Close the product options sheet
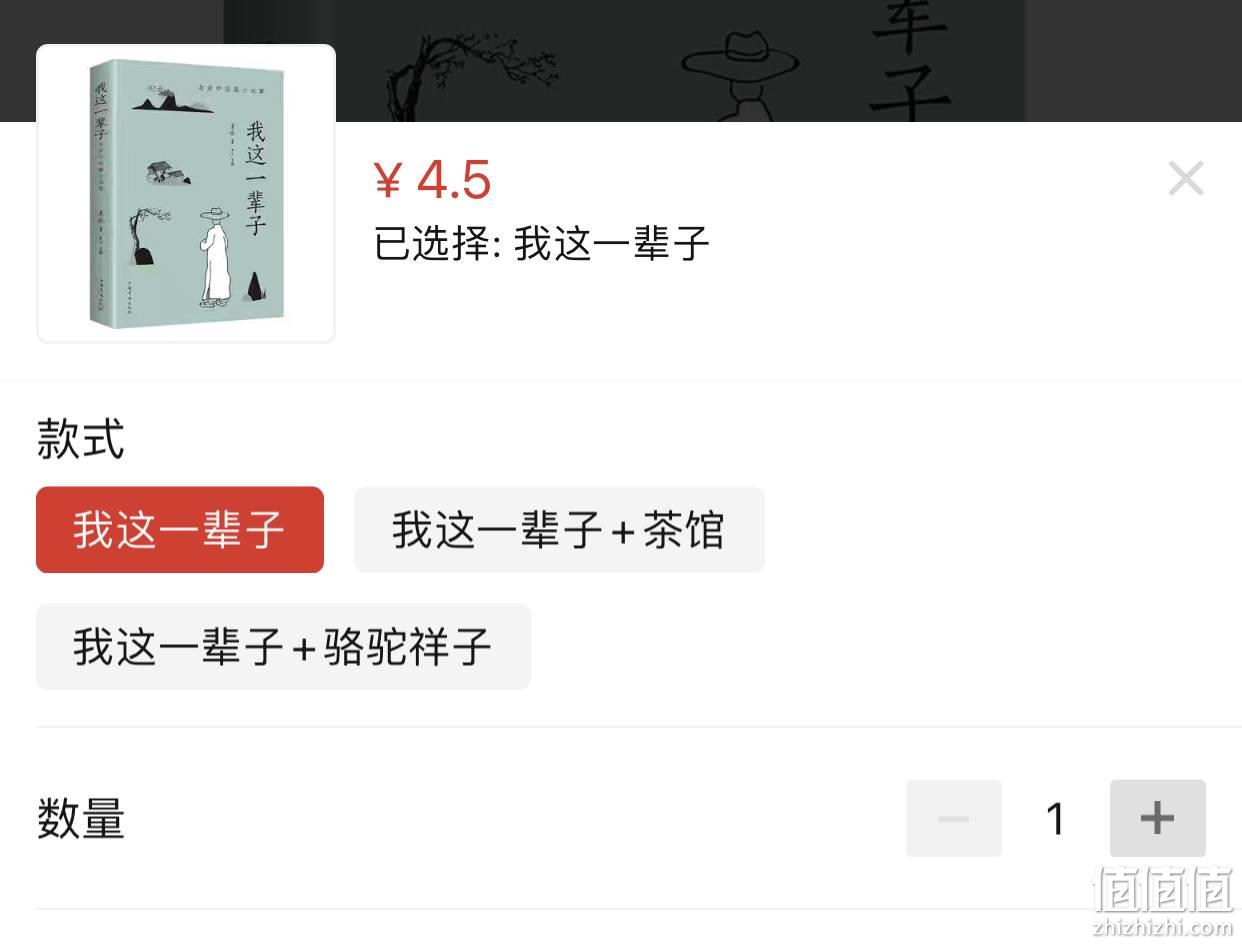 pyautogui.click(x=1186, y=179)
